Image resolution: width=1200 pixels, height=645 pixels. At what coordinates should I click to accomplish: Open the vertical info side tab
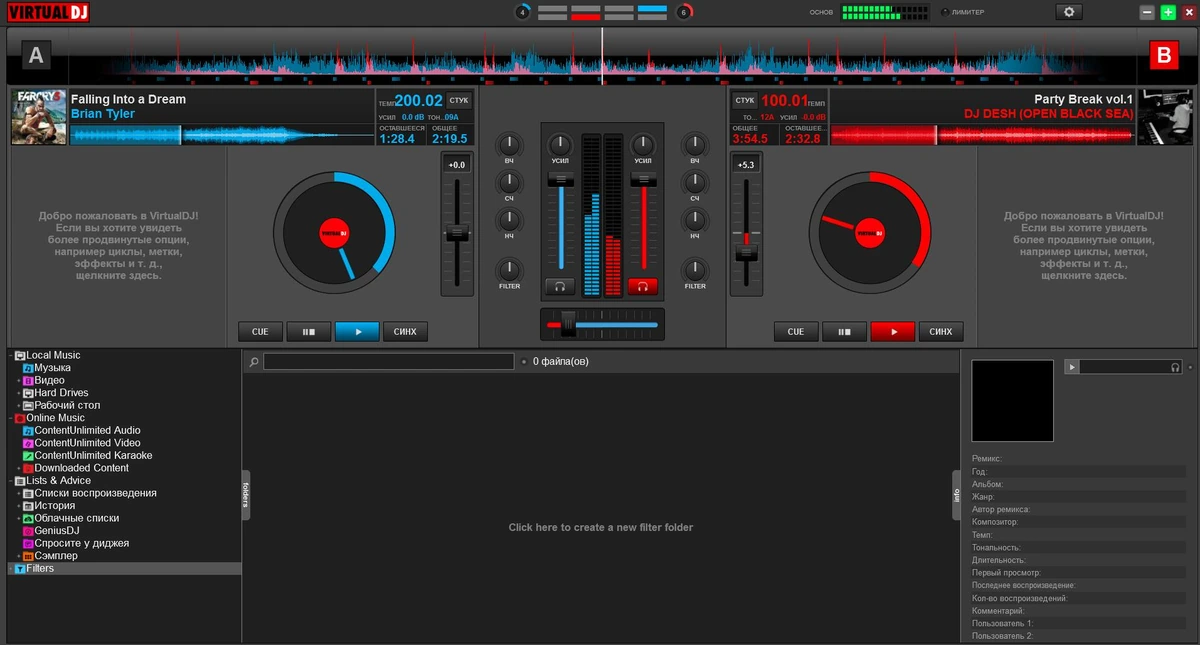956,495
